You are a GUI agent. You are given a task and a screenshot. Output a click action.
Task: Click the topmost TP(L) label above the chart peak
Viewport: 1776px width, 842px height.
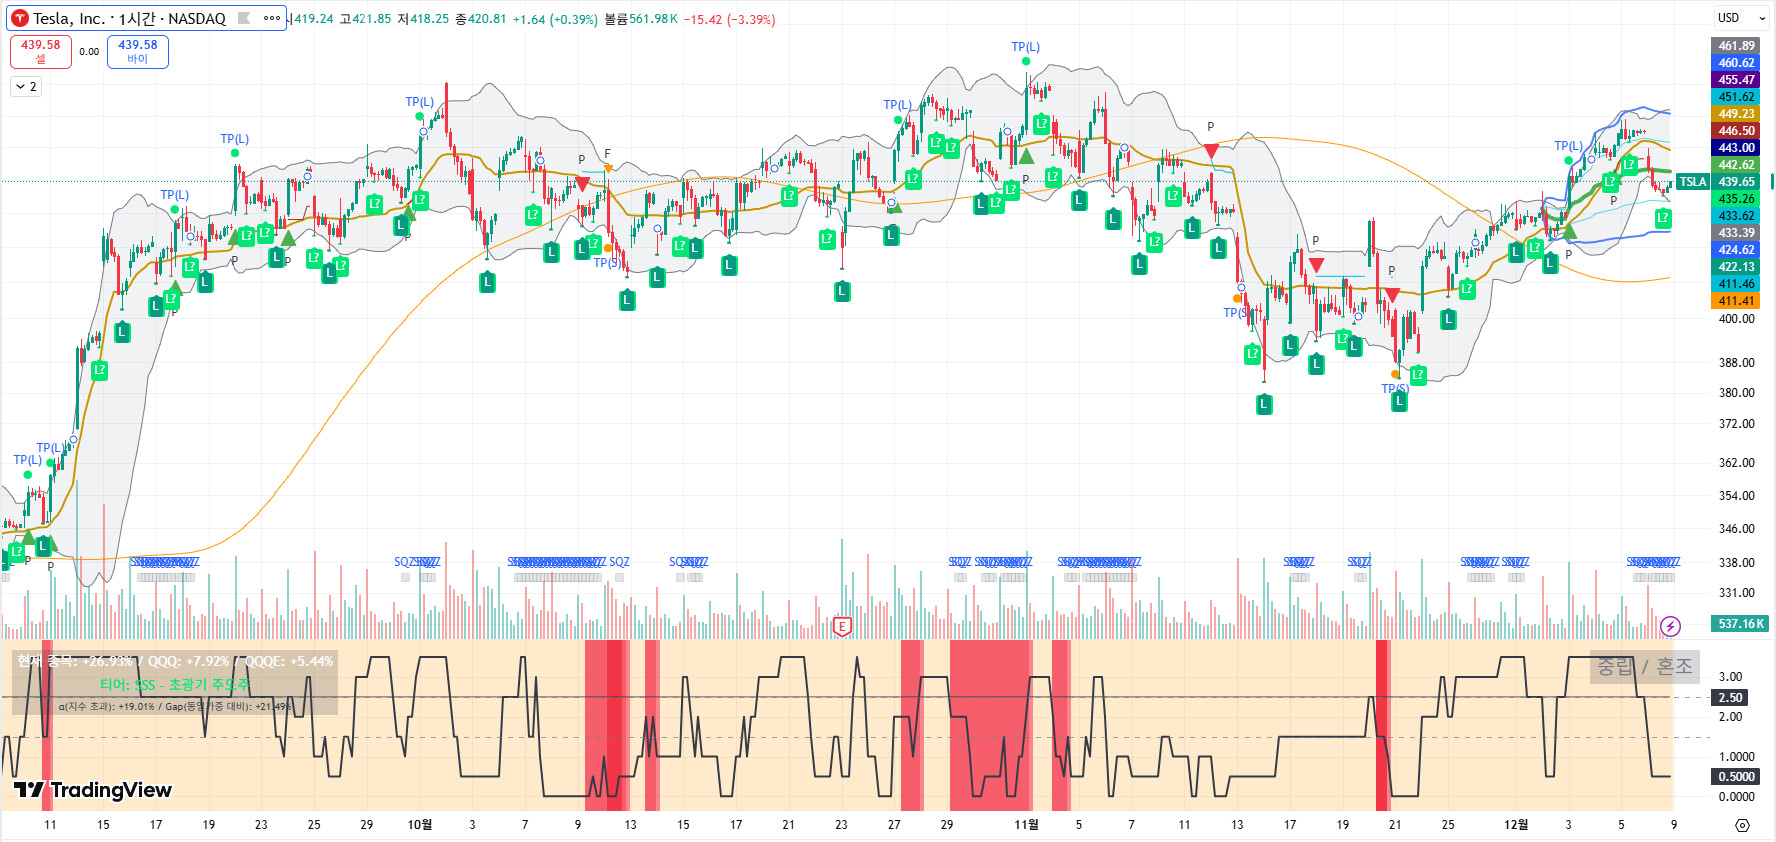[1026, 47]
